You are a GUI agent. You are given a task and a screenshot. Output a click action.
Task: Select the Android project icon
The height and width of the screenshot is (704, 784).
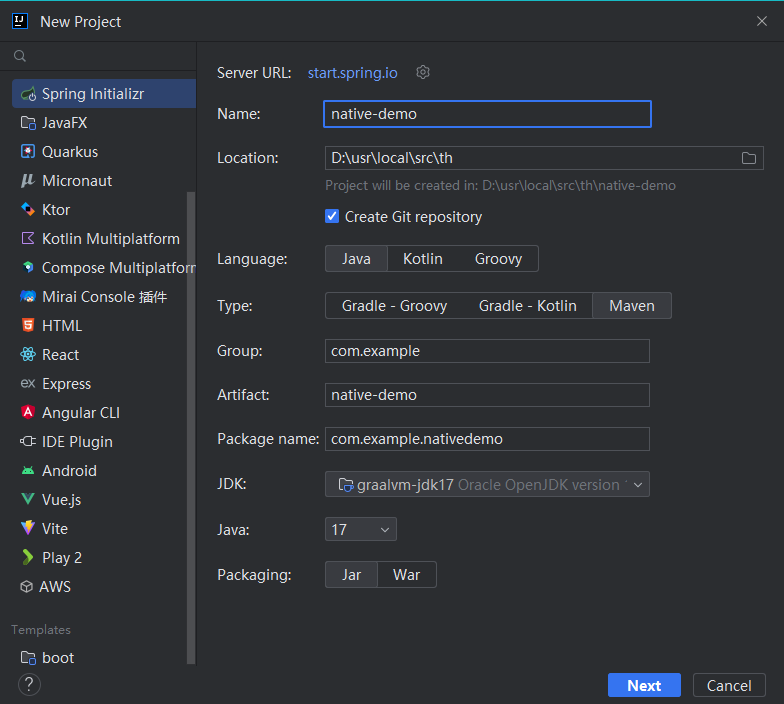tap(28, 470)
